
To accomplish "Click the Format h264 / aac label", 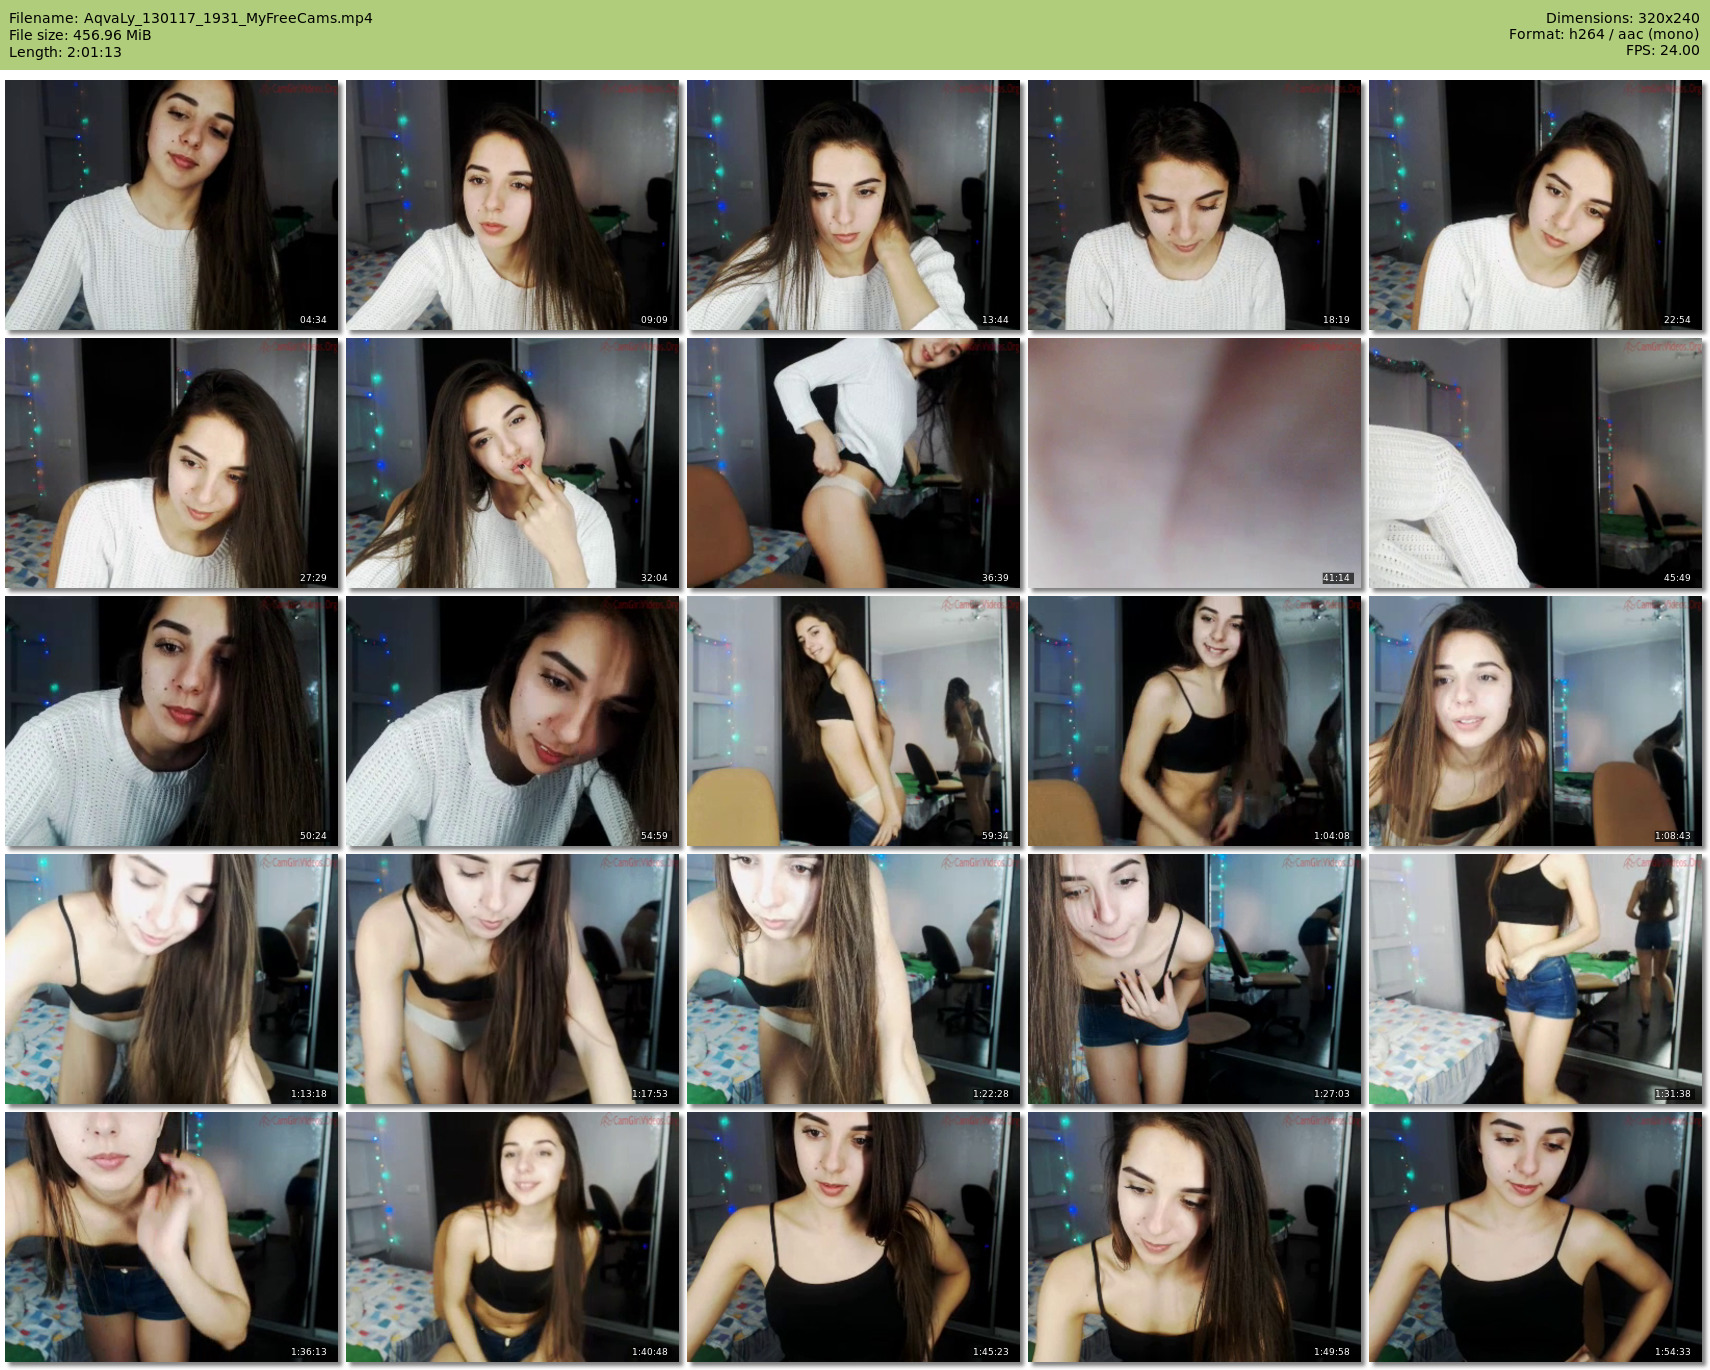I will [1604, 34].
